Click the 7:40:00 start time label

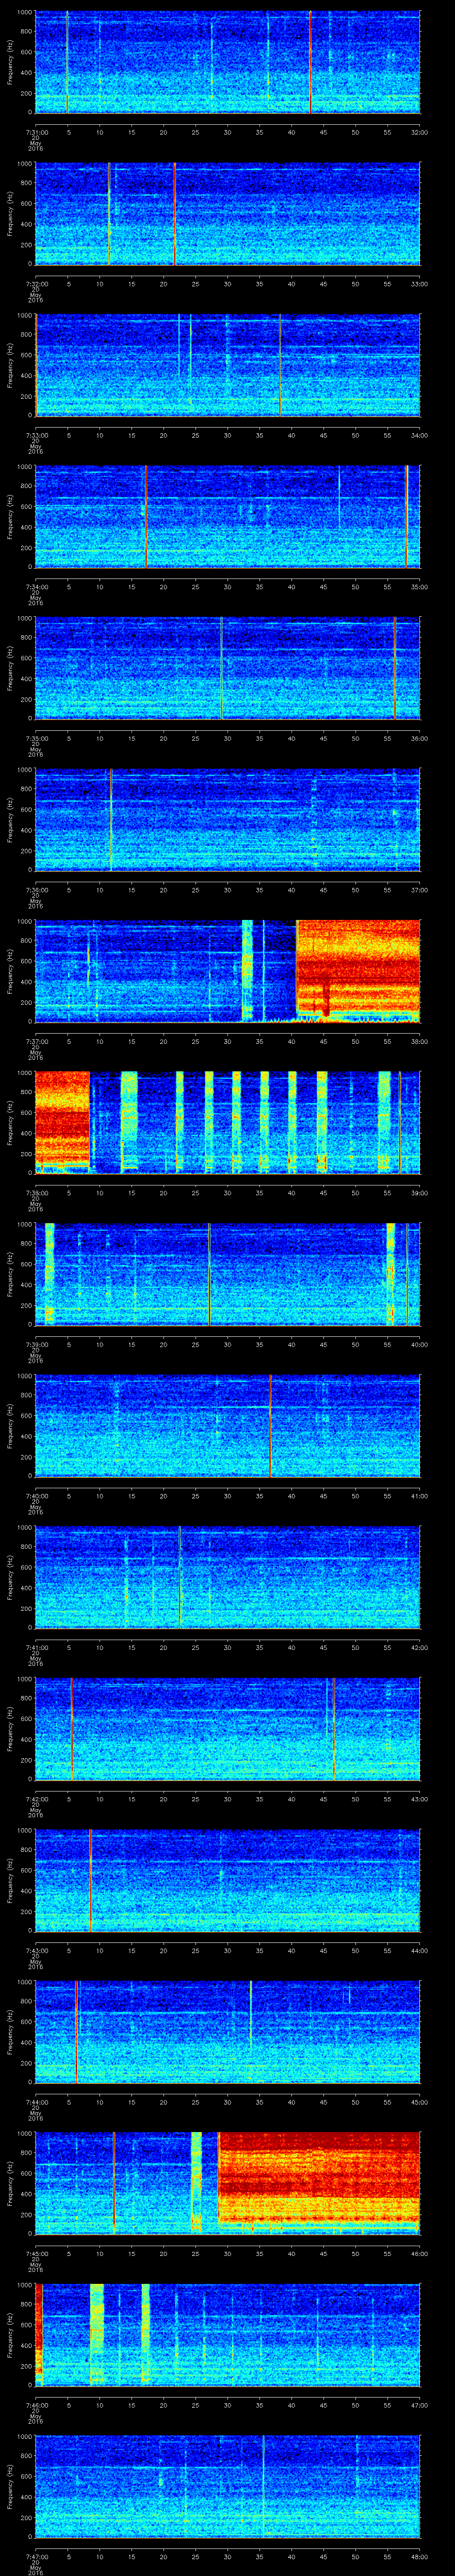[x=36, y=1496]
